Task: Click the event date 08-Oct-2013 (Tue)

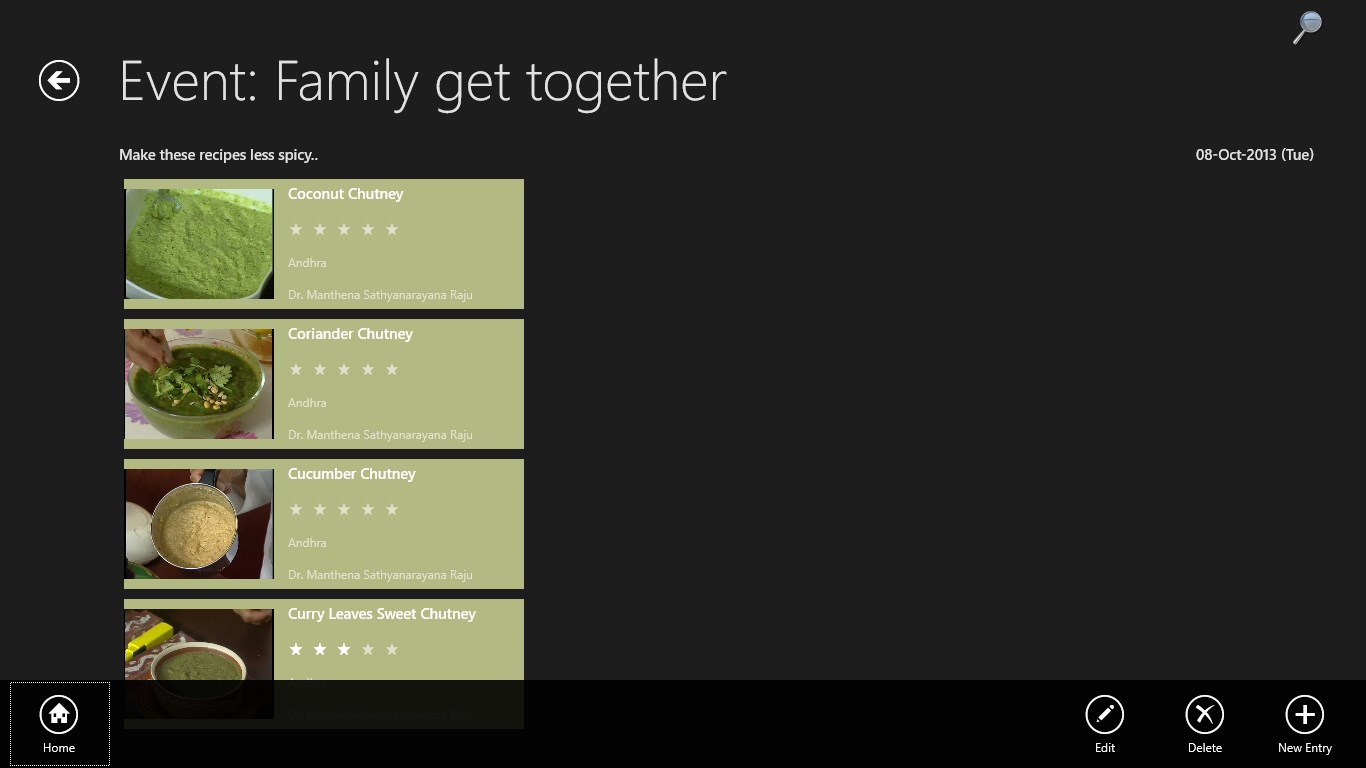Action: coord(1254,155)
